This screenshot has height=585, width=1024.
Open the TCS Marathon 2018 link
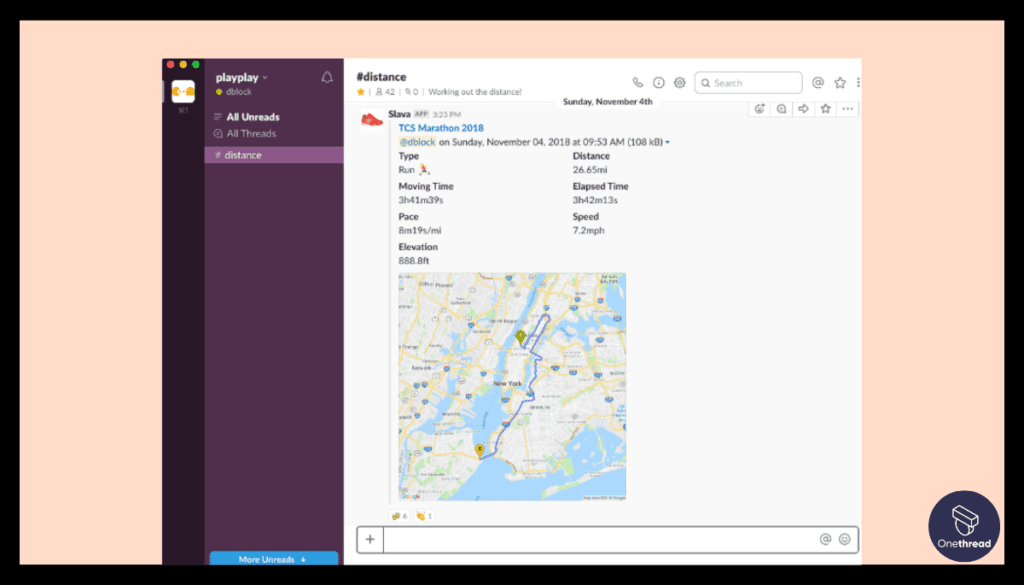[441, 128]
